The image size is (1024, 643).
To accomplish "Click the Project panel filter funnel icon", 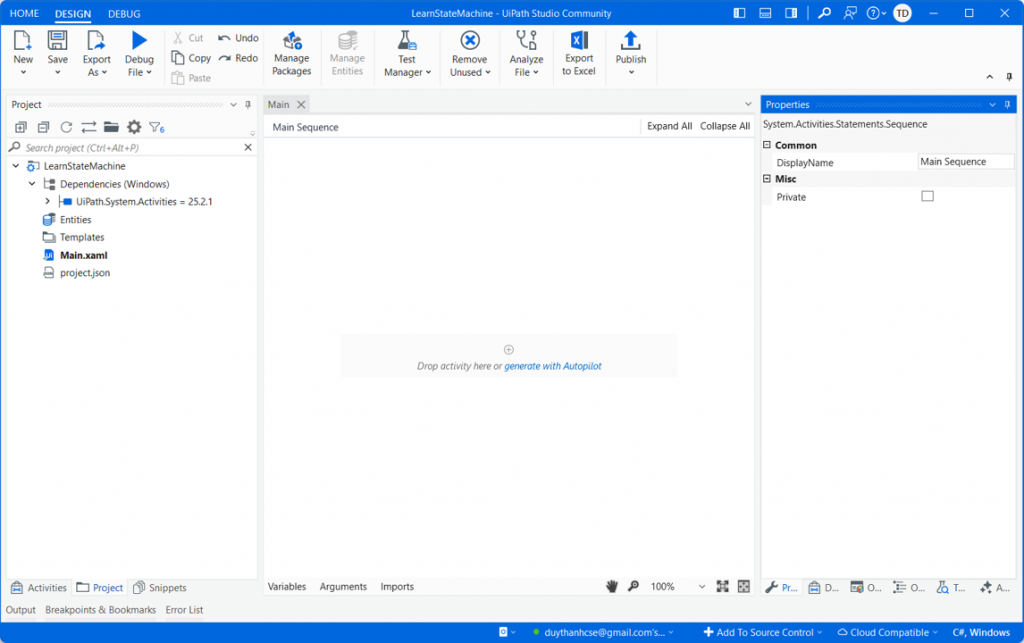I will [x=157, y=127].
